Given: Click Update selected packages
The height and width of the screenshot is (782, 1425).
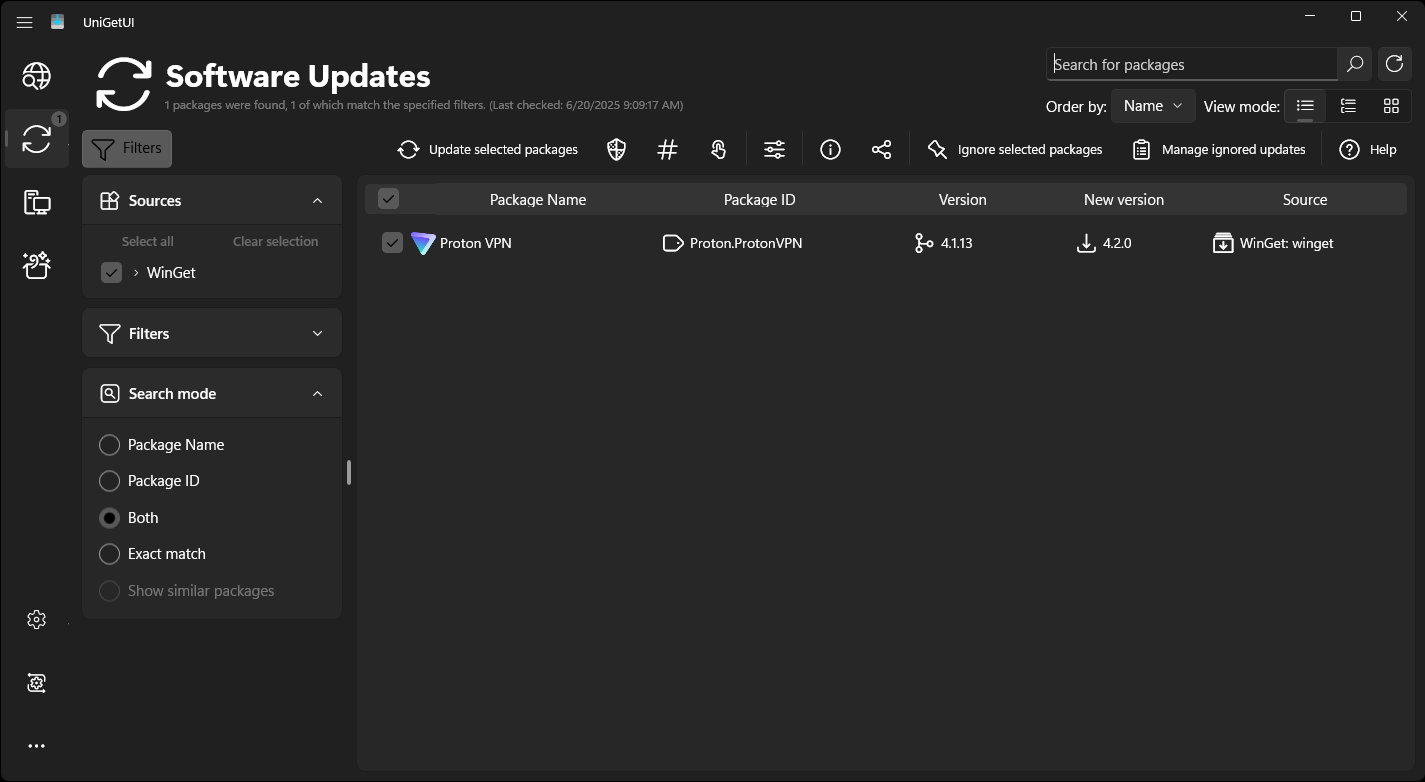Looking at the screenshot, I should [488, 149].
